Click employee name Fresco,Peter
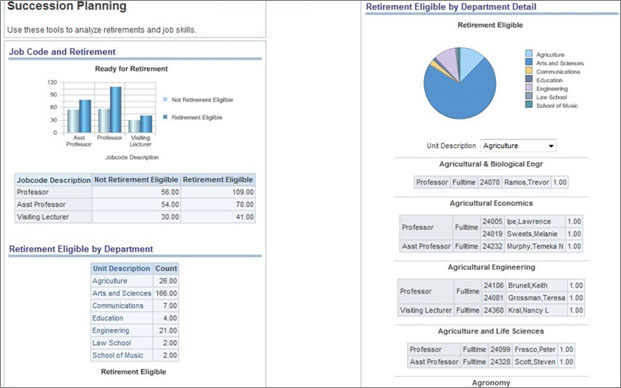621x388 pixels. [535, 349]
